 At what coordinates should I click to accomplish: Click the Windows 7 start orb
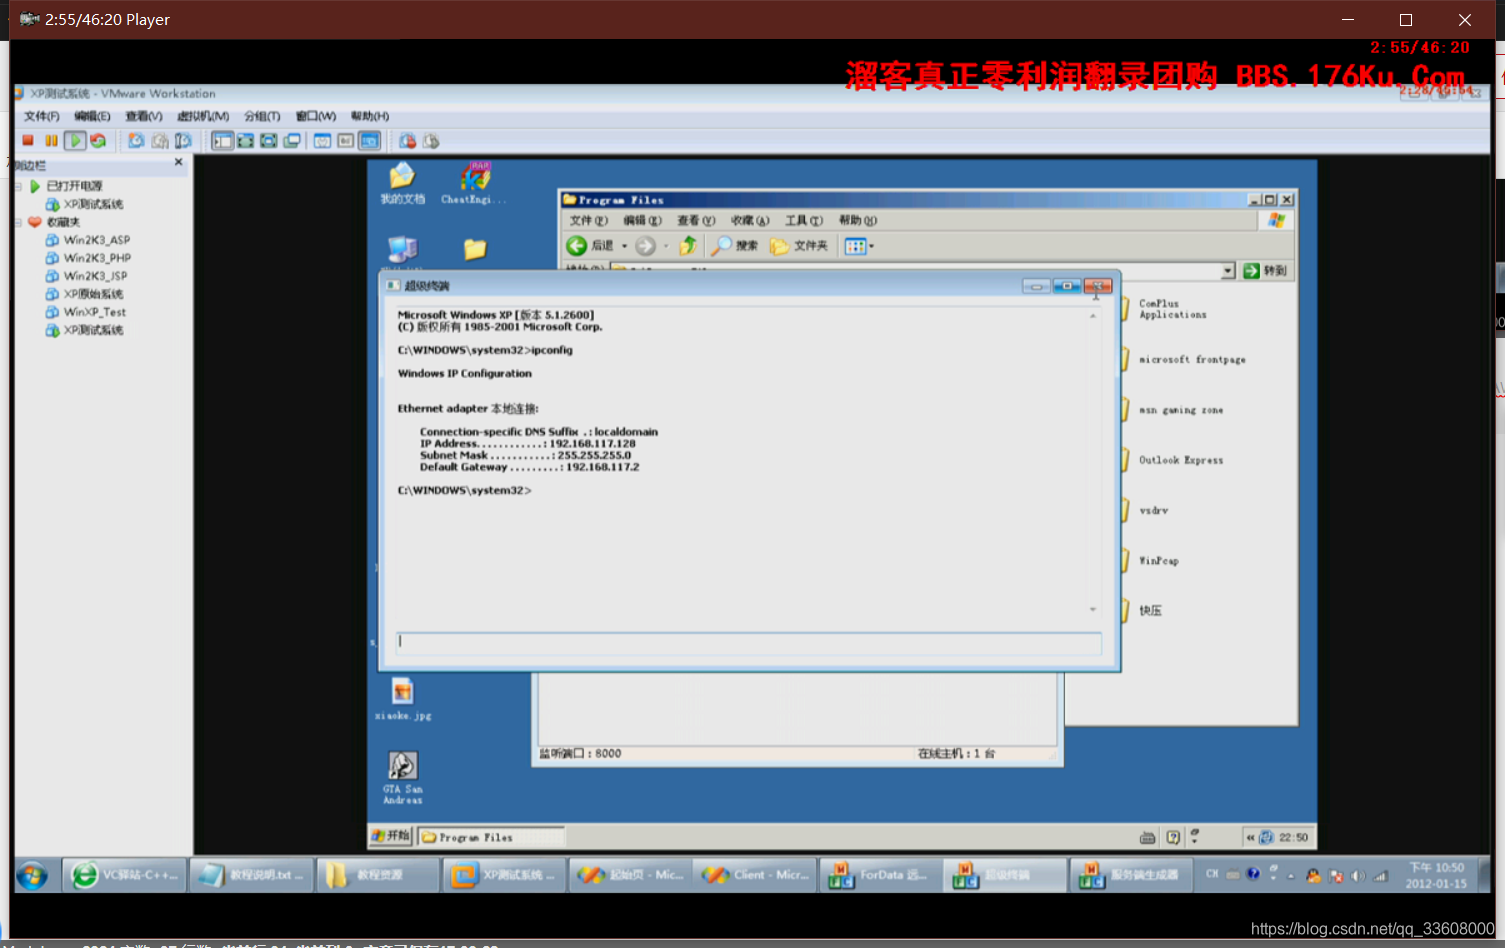(x=32, y=876)
